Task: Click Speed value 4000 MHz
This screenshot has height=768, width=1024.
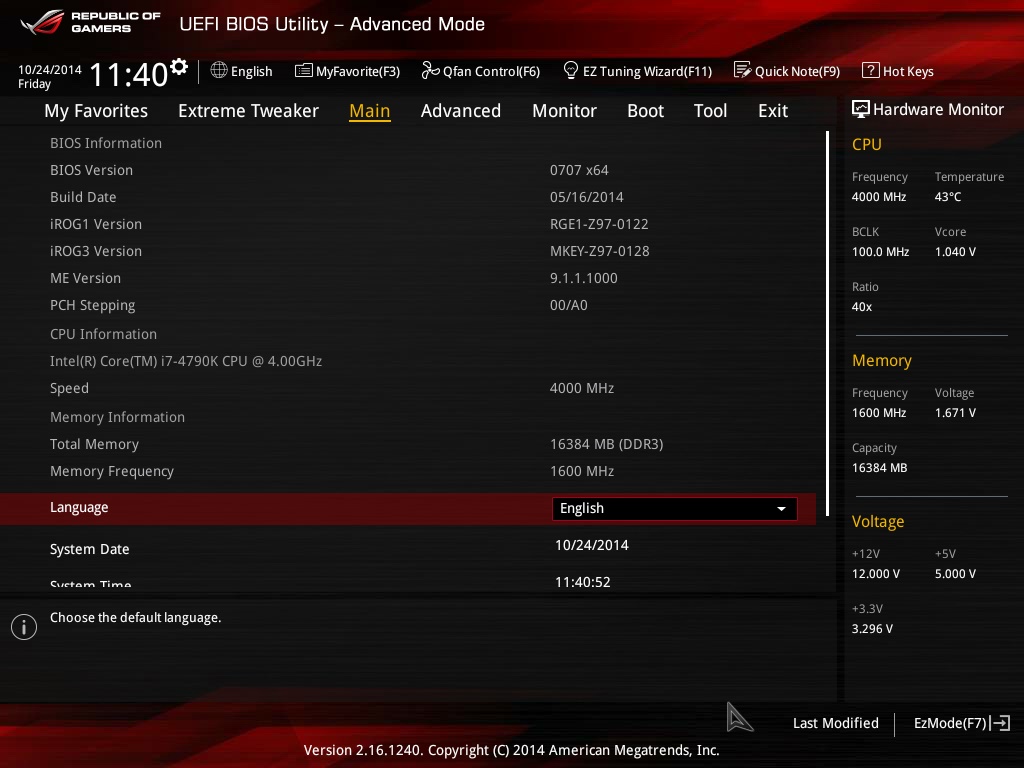Action: (581, 388)
